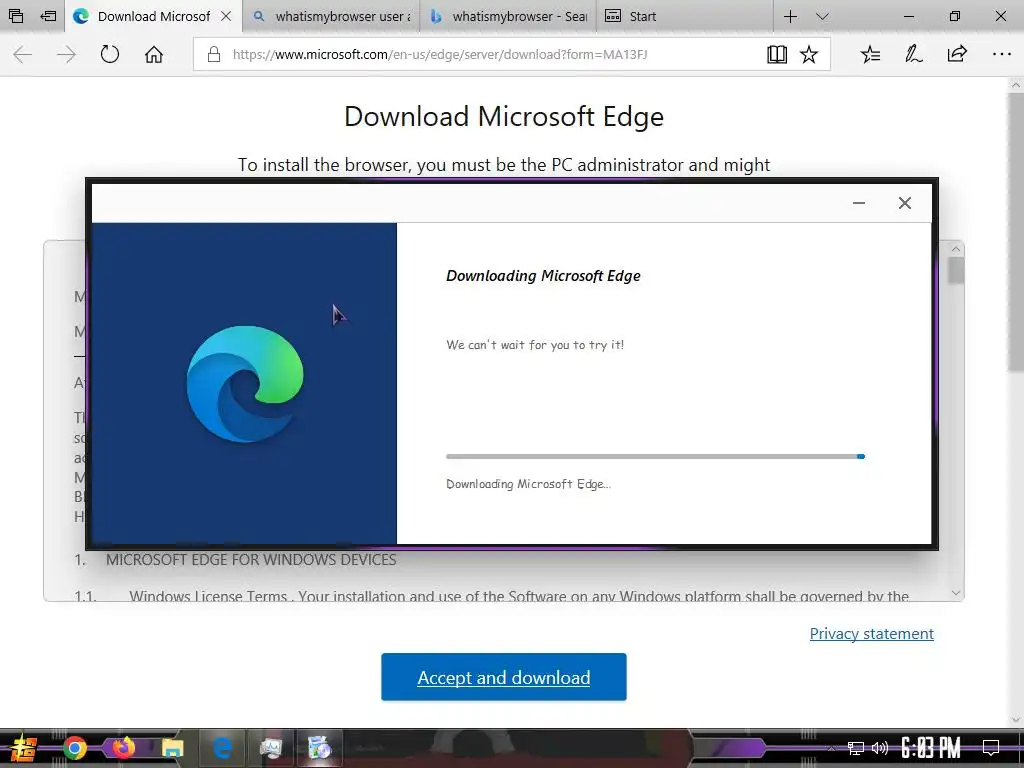The height and width of the screenshot is (768, 1024).
Task: Go to the Home page icon
Action: click(153, 54)
